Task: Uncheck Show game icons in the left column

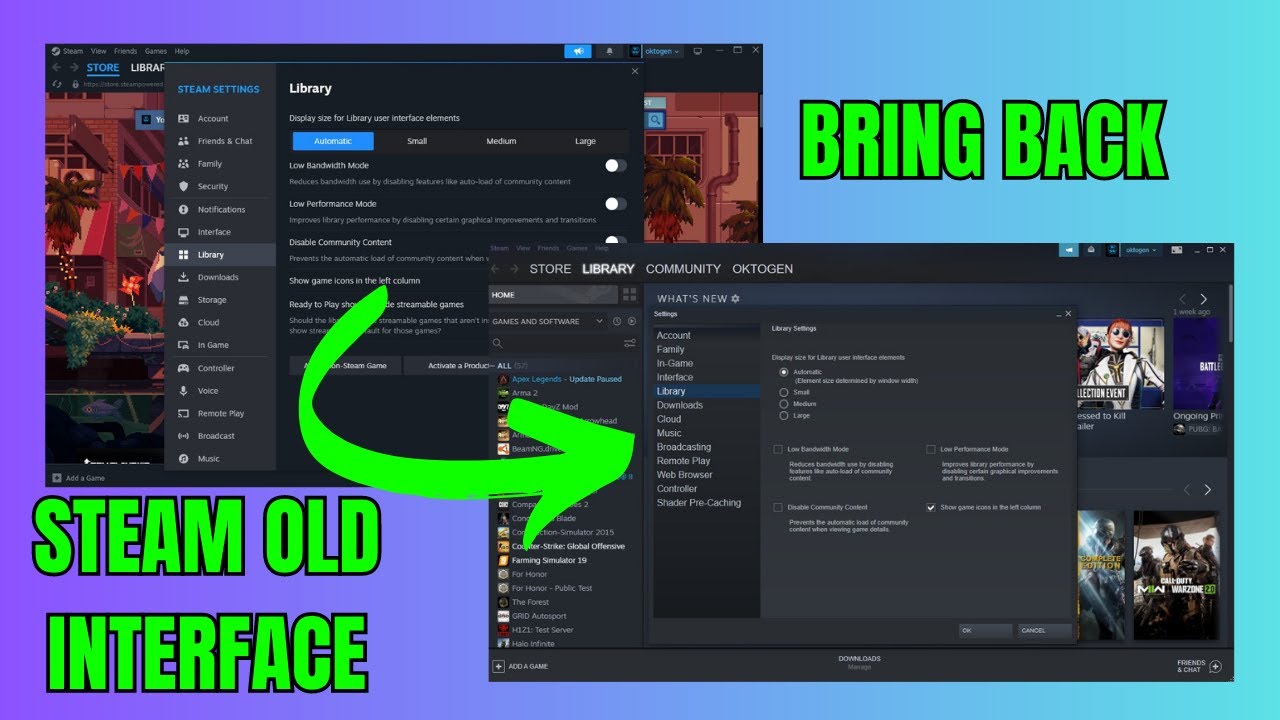Action: 931,508
